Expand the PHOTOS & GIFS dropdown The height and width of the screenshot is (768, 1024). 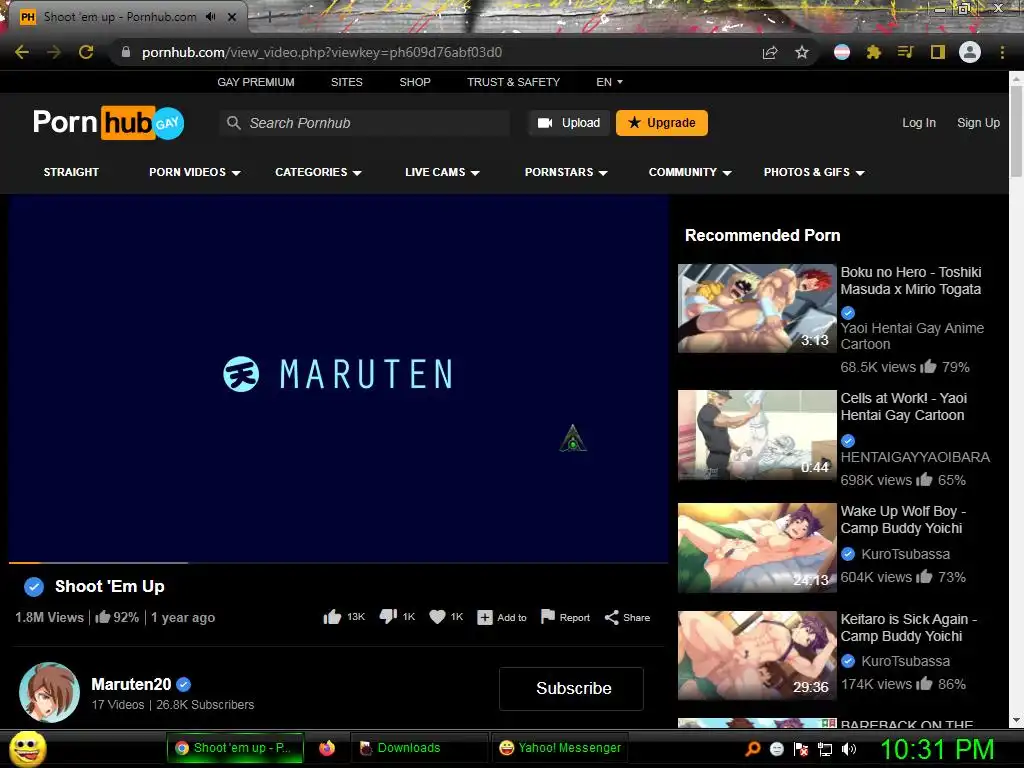click(x=814, y=172)
